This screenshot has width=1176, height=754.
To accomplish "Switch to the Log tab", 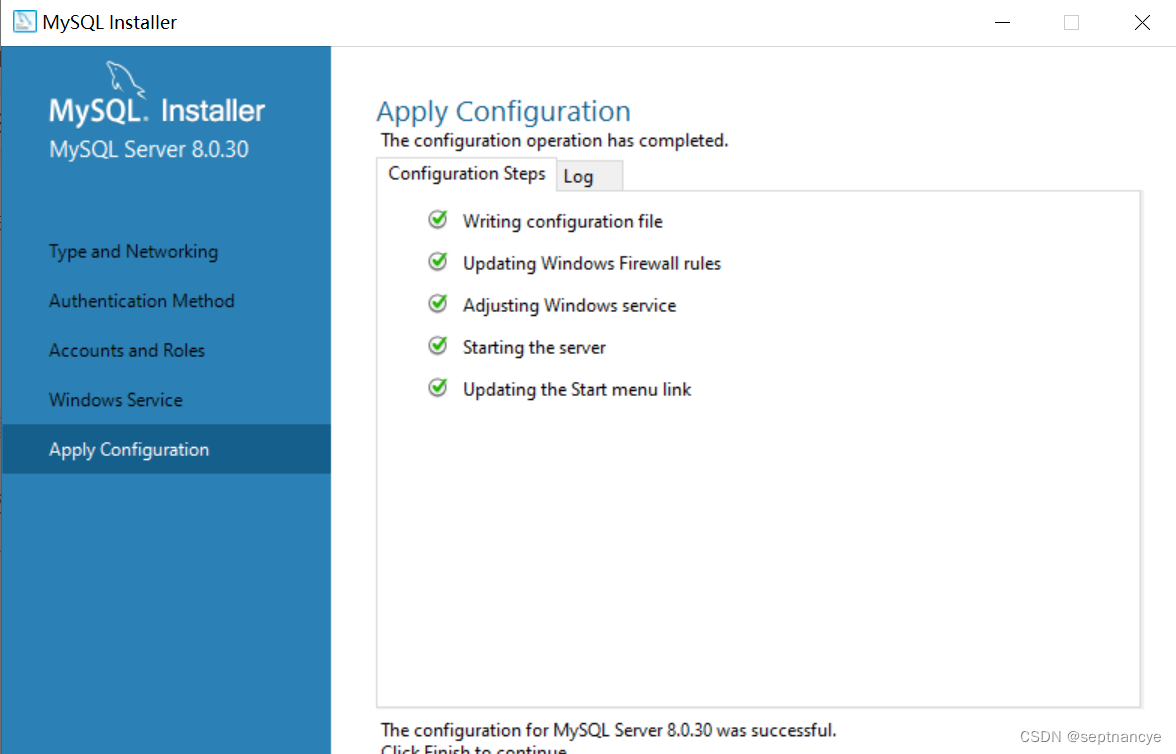I will 580,176.
